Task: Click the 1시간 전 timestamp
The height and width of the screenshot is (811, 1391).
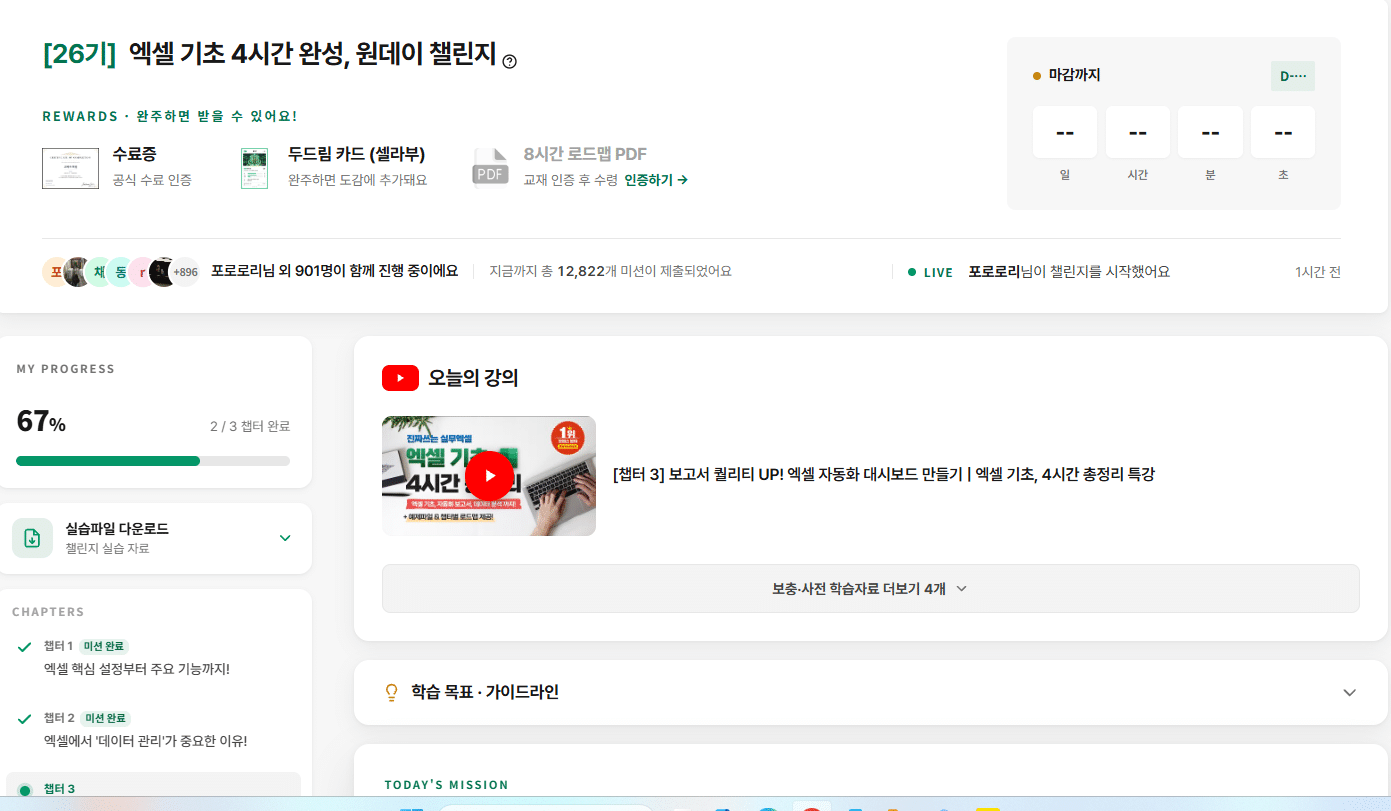Action: pyautogui.click(x=1318, y=272)
